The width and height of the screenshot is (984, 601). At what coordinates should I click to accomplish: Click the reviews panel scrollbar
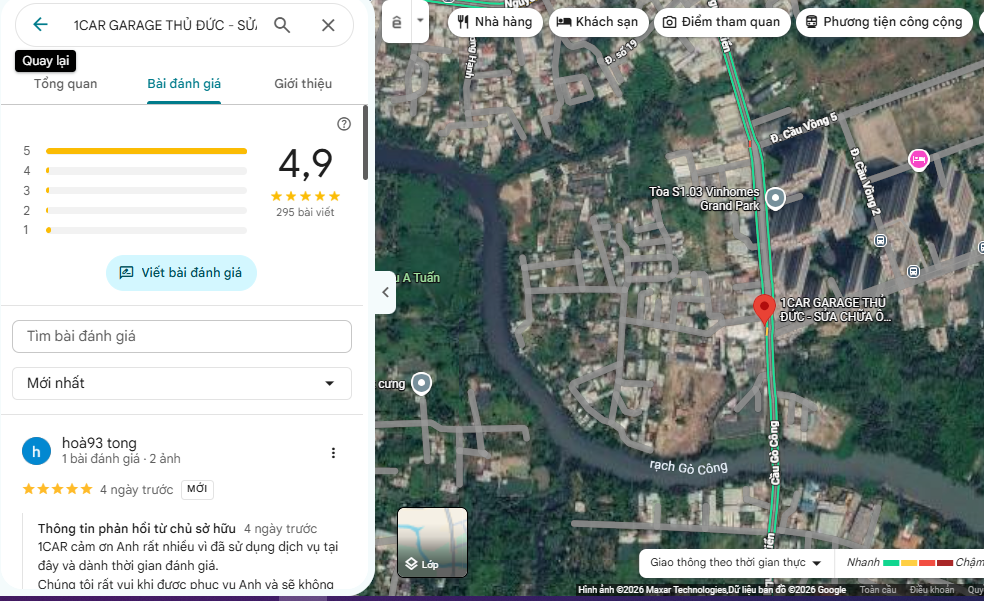(x=365, y=142)
